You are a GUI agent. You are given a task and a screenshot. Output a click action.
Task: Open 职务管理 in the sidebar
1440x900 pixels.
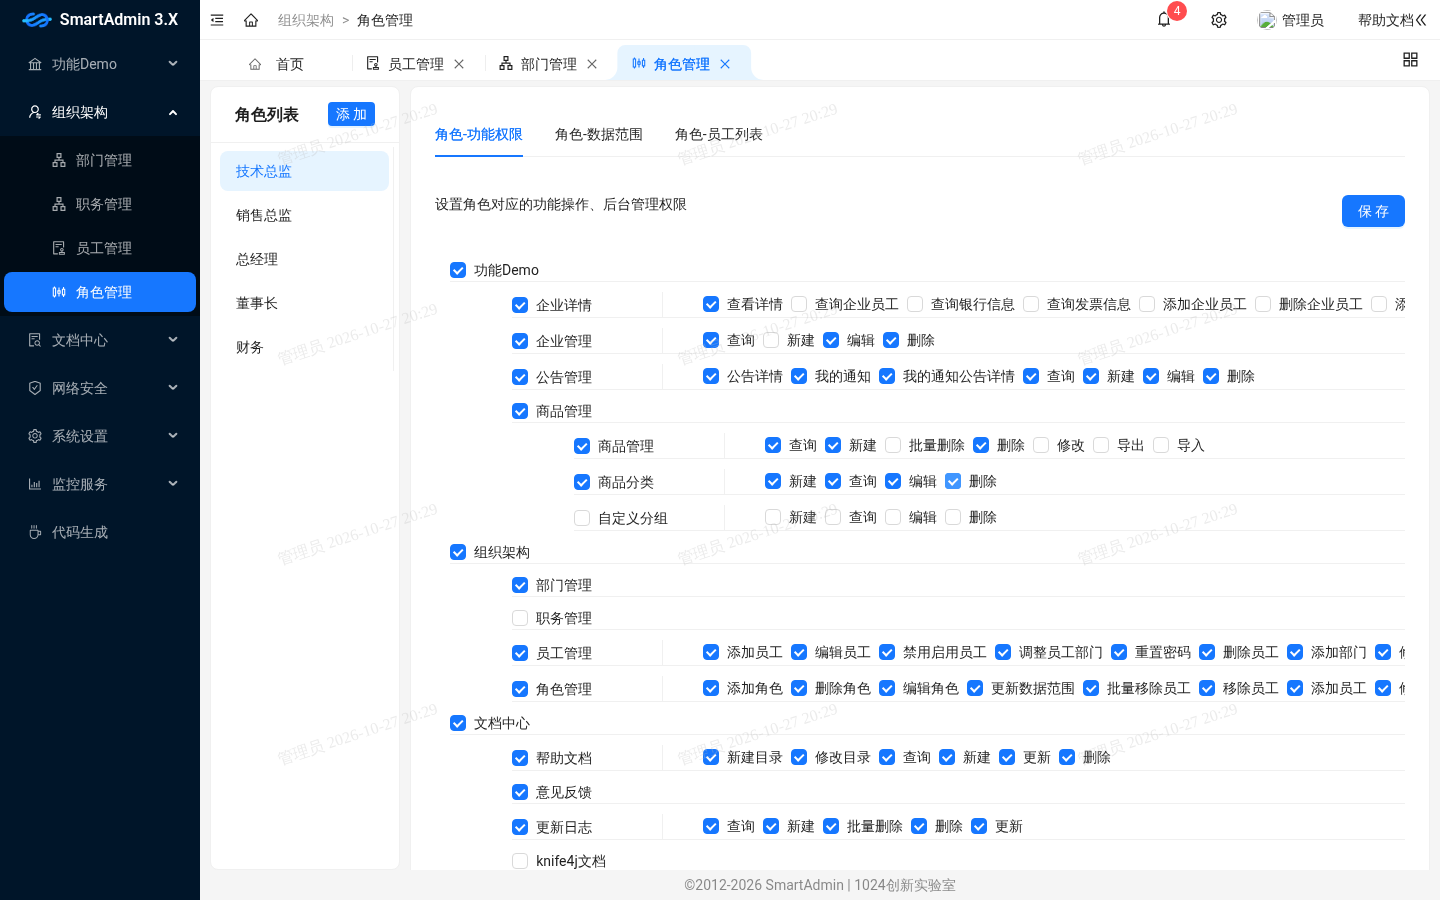100,204
